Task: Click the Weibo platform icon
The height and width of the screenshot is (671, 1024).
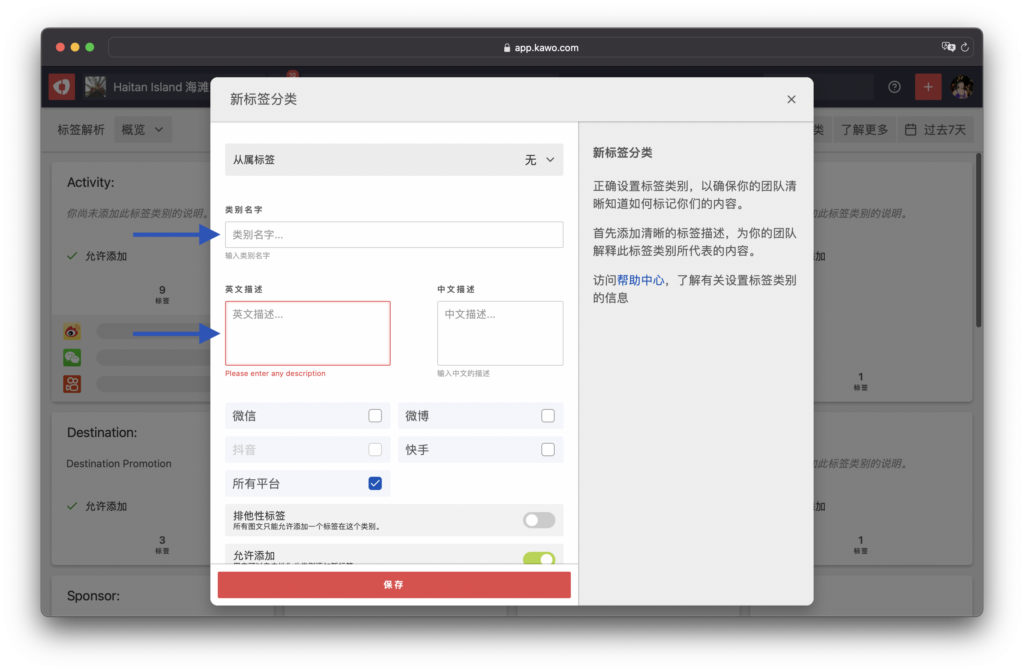Action: [72, 332]
